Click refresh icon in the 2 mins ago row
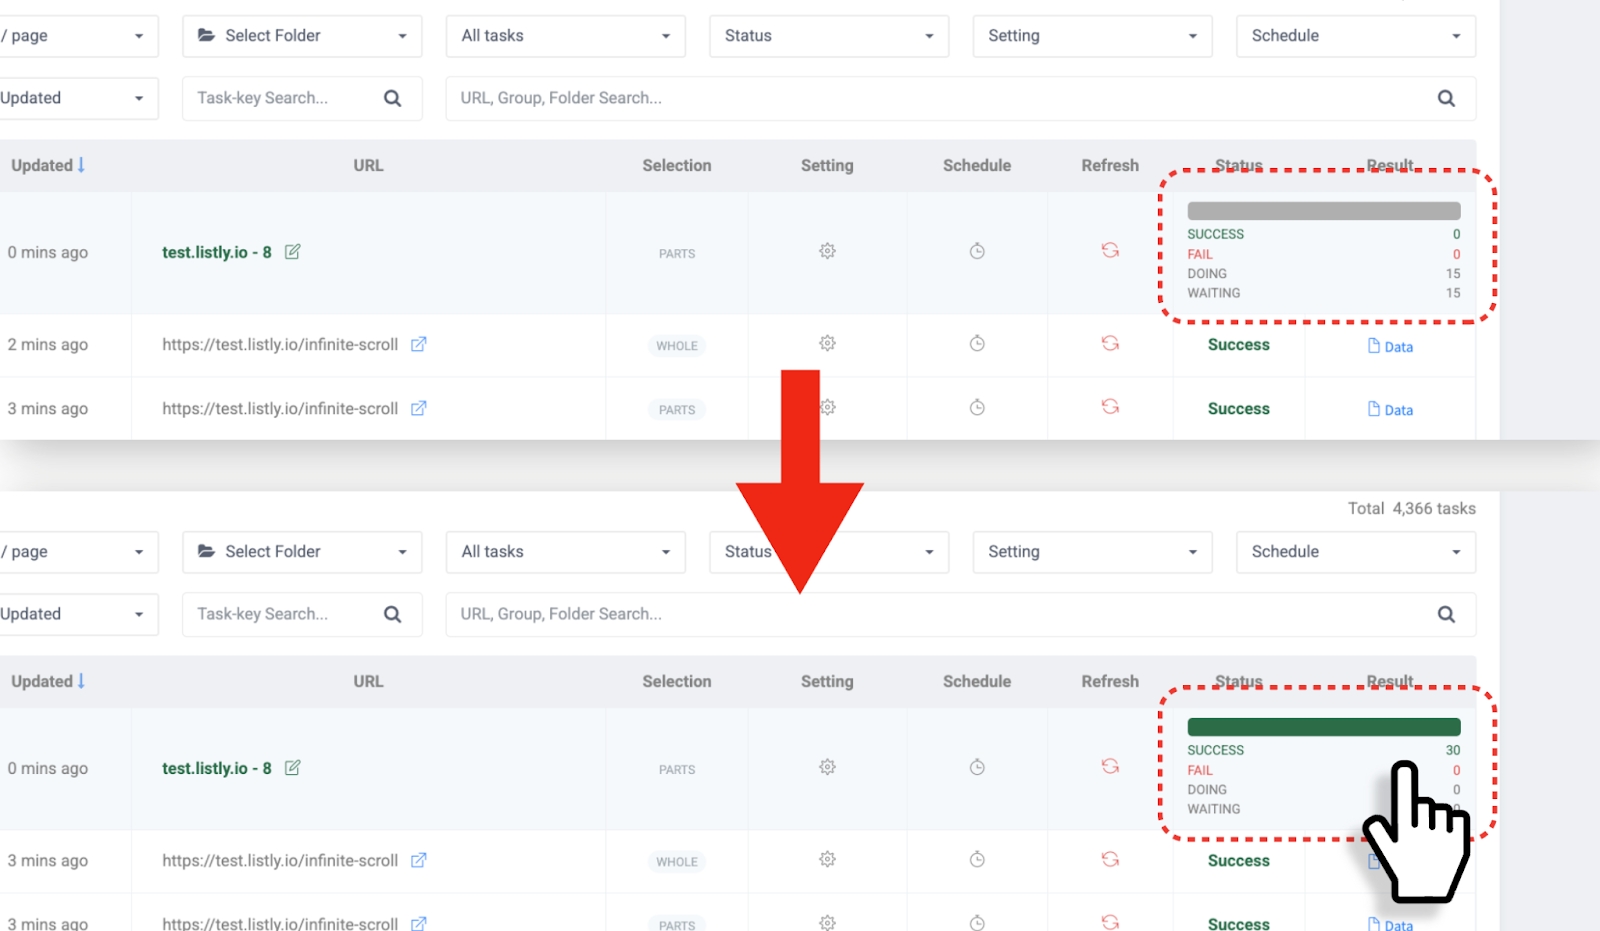This screenshot has height=931, width=1600. click(1110, 343)
